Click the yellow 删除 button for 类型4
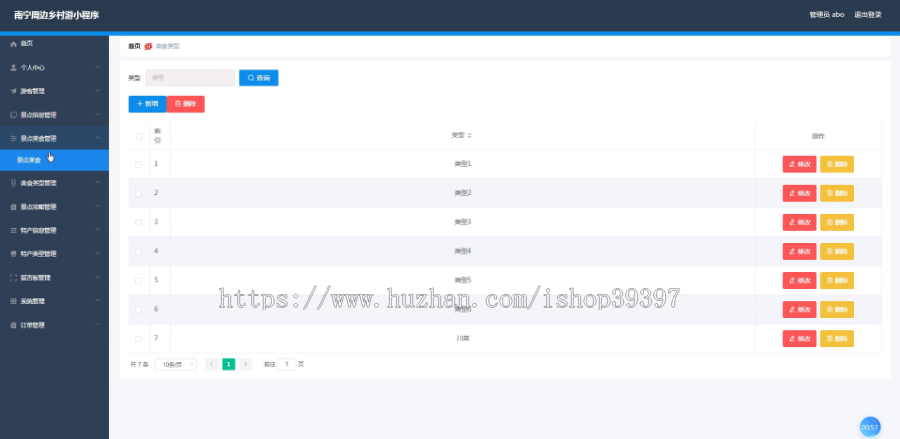 pos(837,251)
